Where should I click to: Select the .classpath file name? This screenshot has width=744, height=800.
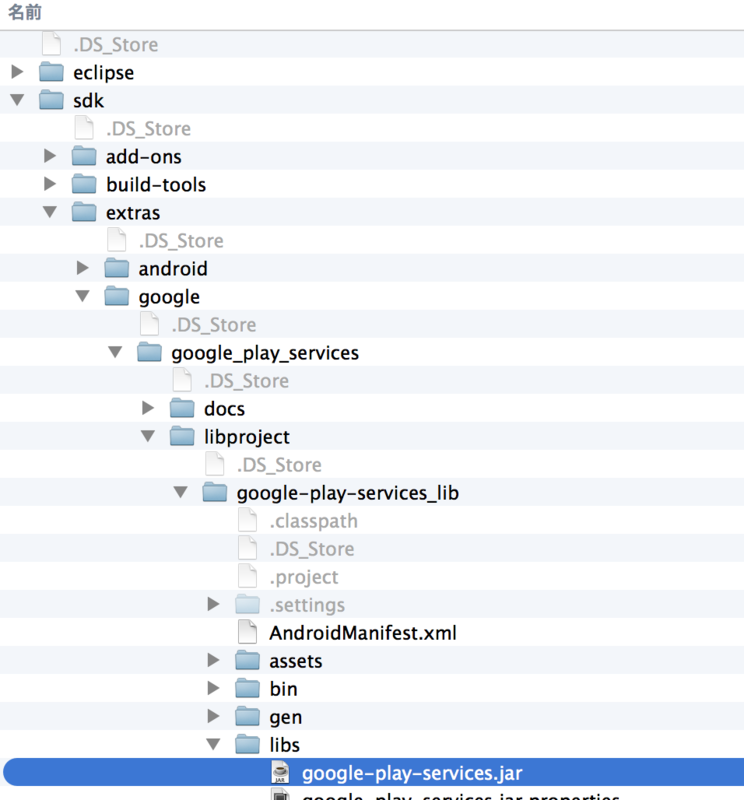click(313, 521)
